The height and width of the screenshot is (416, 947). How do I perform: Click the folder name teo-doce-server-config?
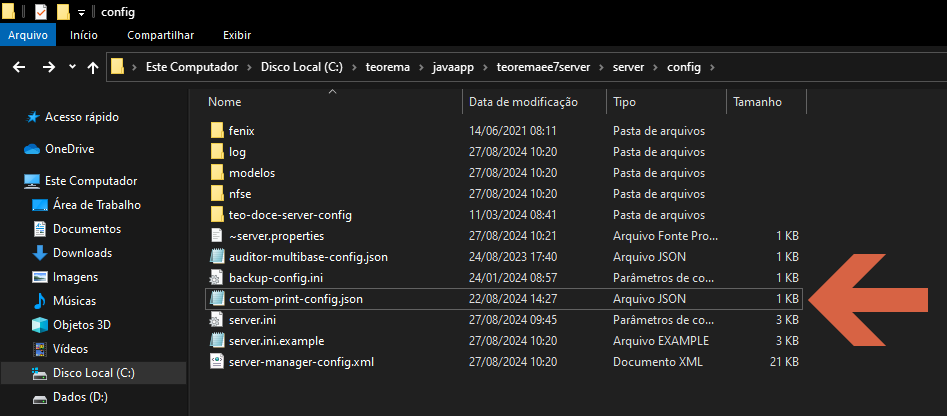click(291, 214)
